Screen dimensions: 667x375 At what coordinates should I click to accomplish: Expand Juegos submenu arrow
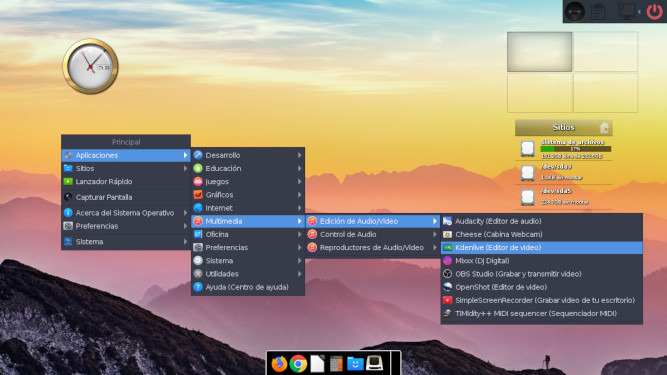(x=299, y=182)
